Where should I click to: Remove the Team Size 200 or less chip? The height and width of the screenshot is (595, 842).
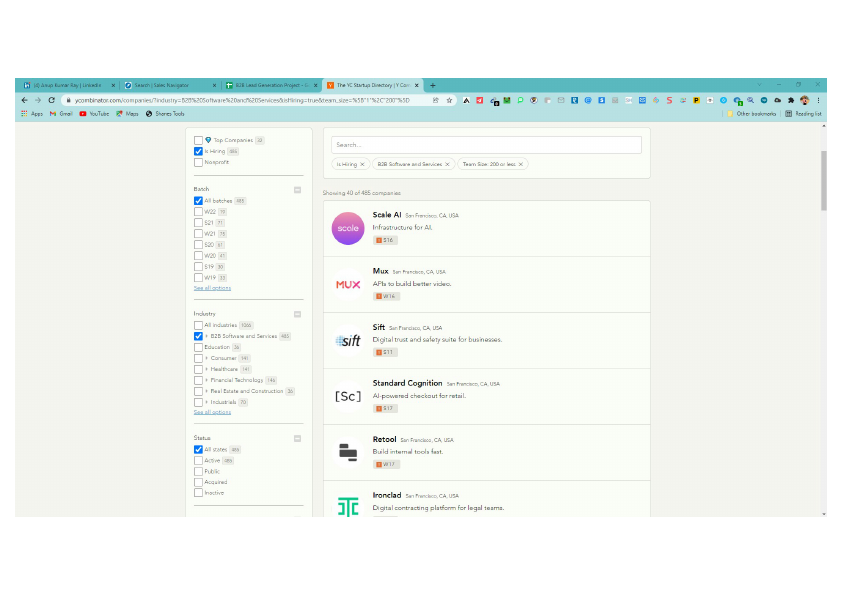tap(520, 164)
